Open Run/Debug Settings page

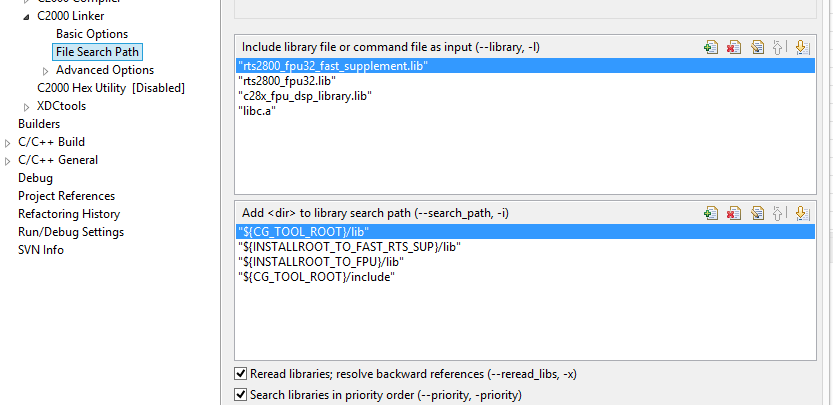click(x=71, y=232)
